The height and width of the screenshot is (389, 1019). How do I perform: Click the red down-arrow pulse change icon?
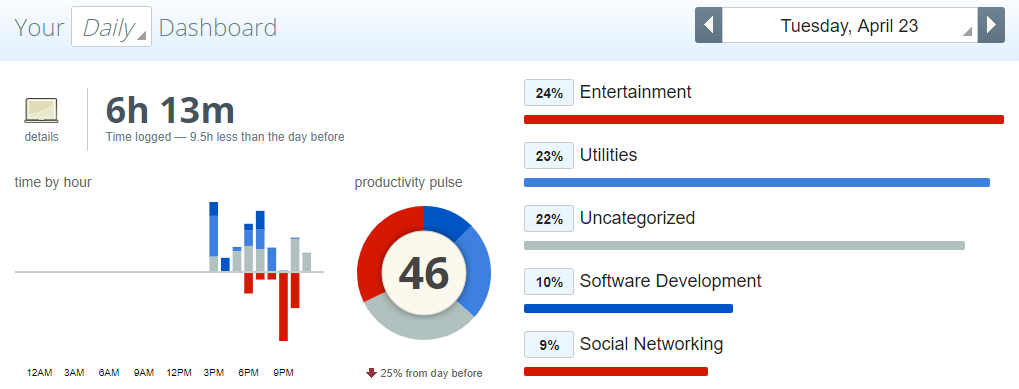point(372,373)
